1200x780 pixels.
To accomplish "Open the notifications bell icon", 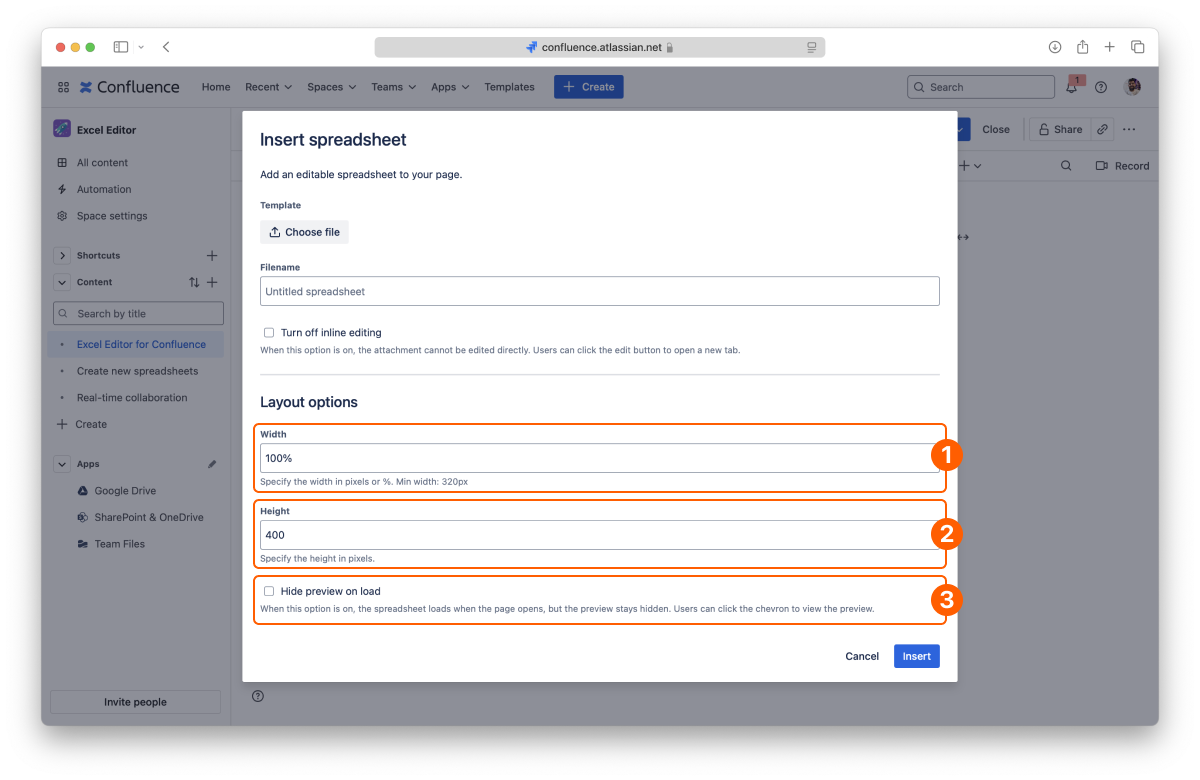I will [x=1072, y=87].
